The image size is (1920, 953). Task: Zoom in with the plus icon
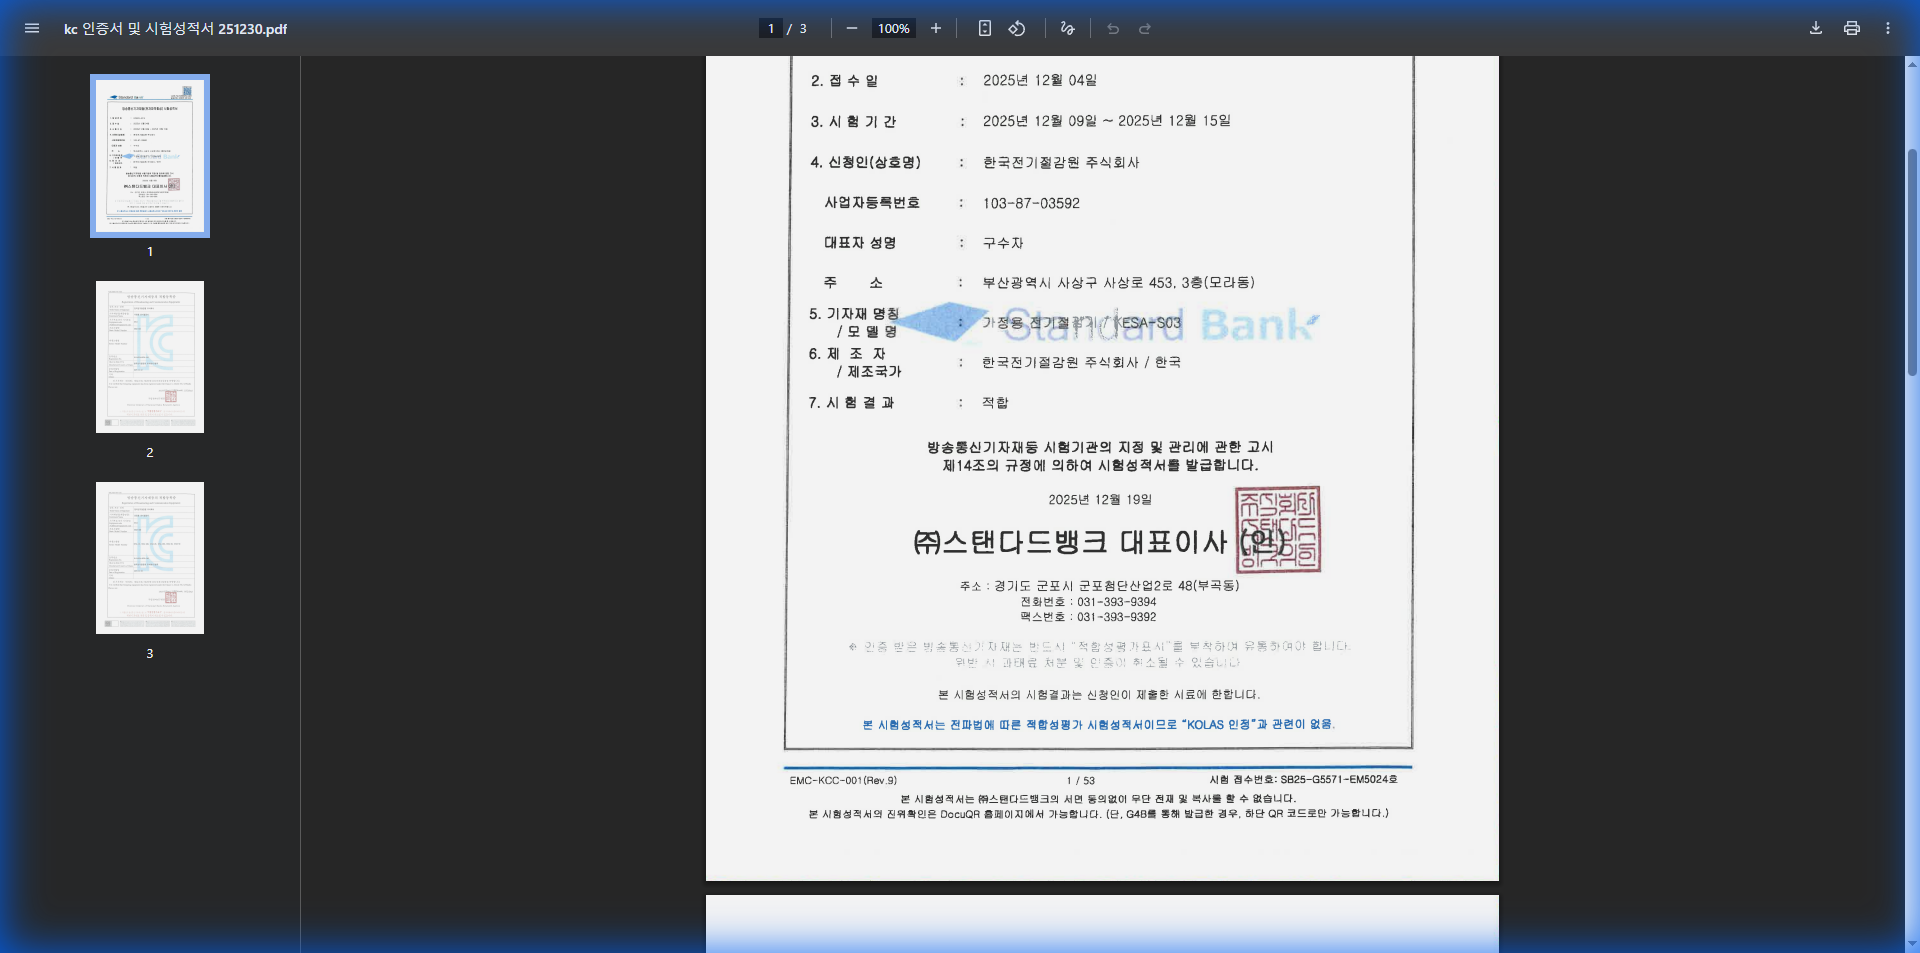[x=936, y=28]
